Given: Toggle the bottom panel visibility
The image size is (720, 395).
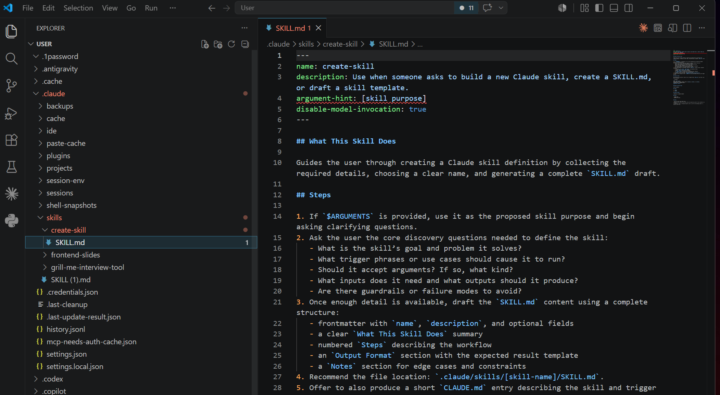Looking at the screenshot, I should (x=614, y=8).
